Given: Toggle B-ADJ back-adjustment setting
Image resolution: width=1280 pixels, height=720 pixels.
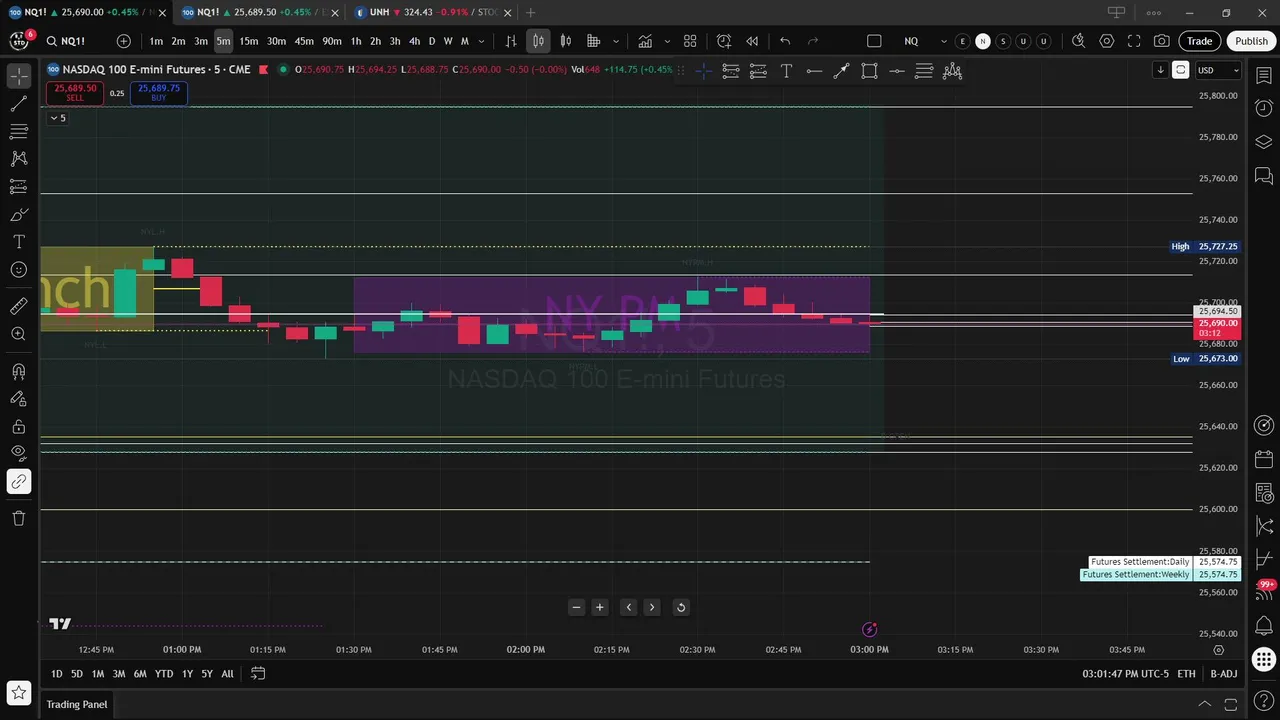Looking at the screenshot, I should [x=1224, y=674].
